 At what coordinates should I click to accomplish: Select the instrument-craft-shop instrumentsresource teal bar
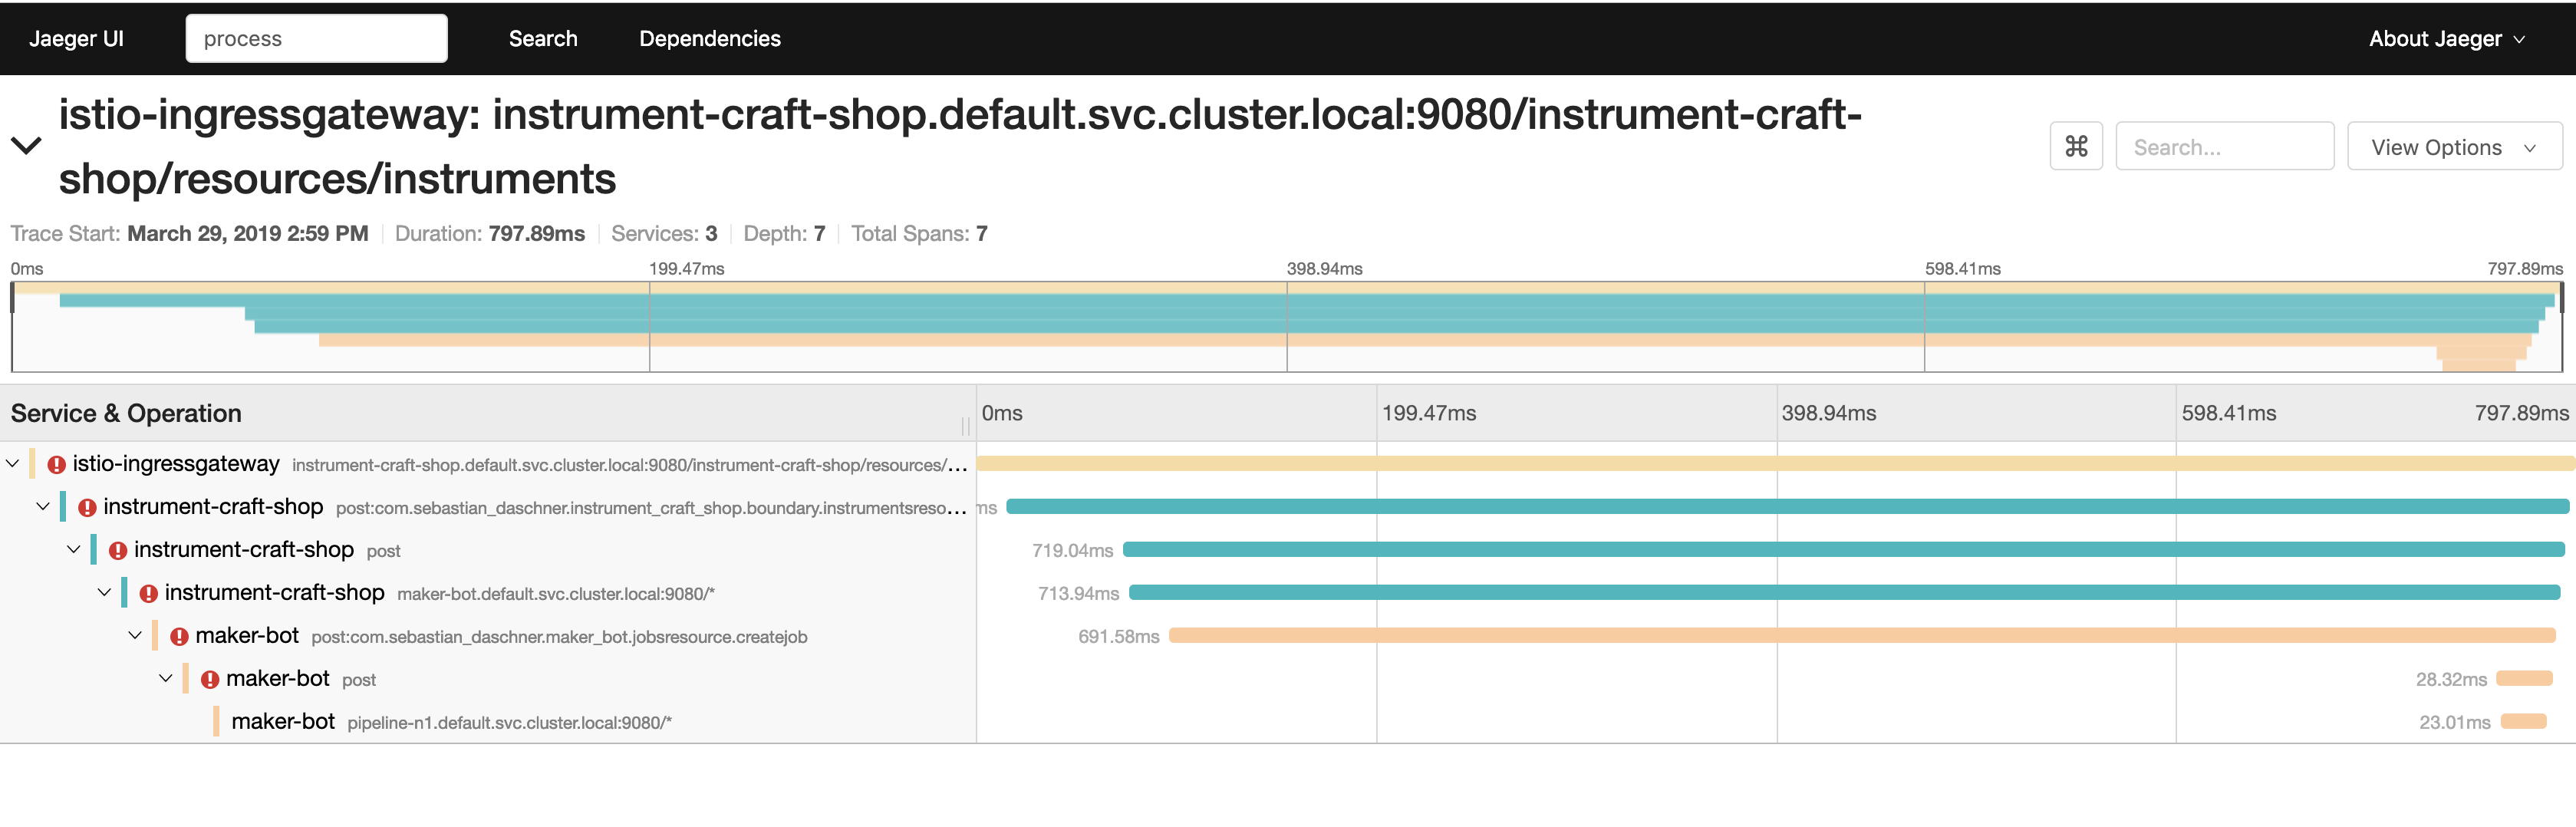pos(1788,507)
